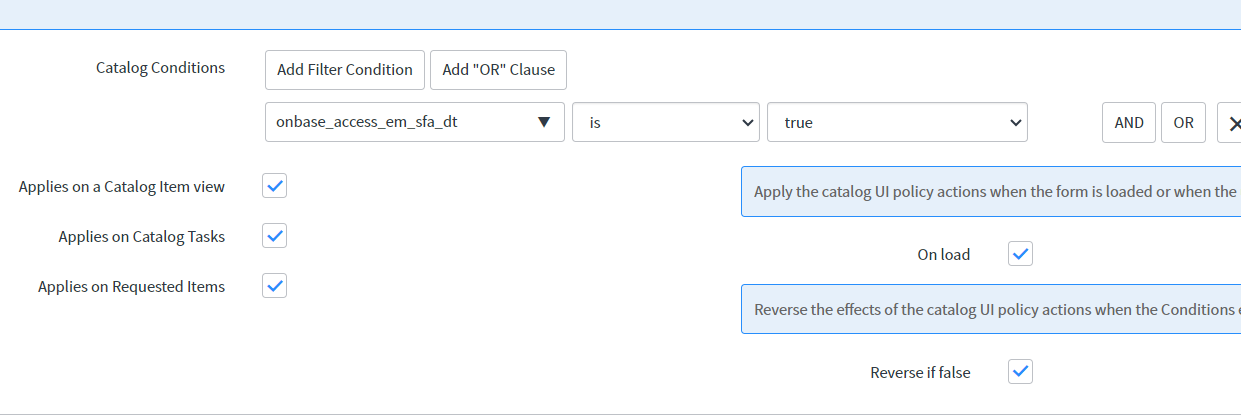Click the Catalog Conditions label text
1241x416 pixels.
[161, 68]
